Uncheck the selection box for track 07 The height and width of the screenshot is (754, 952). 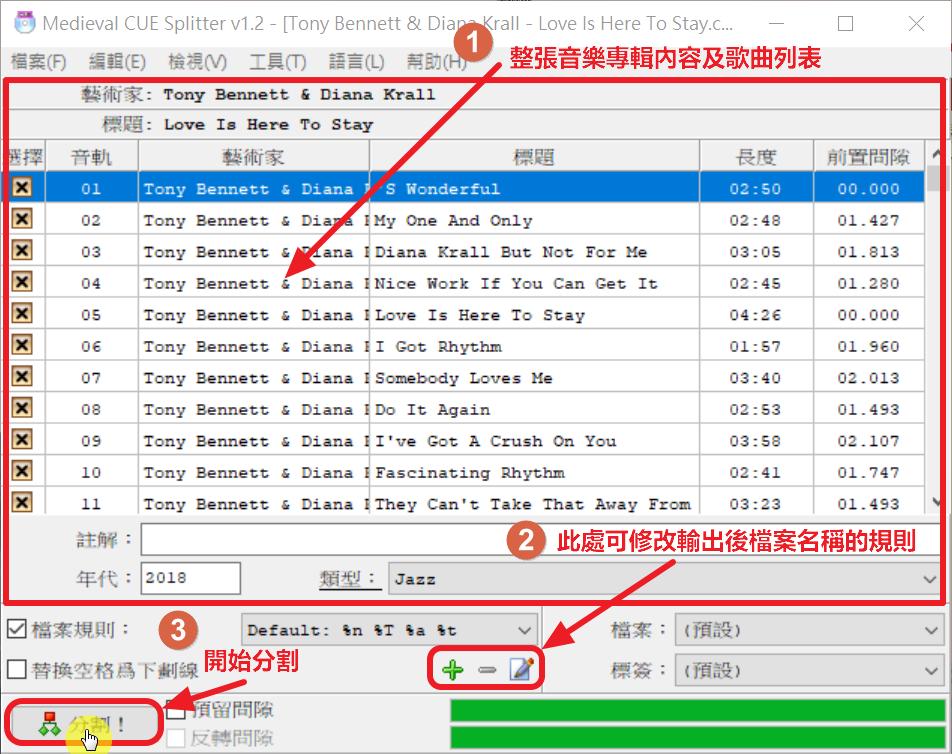click(x=22, y=376)
